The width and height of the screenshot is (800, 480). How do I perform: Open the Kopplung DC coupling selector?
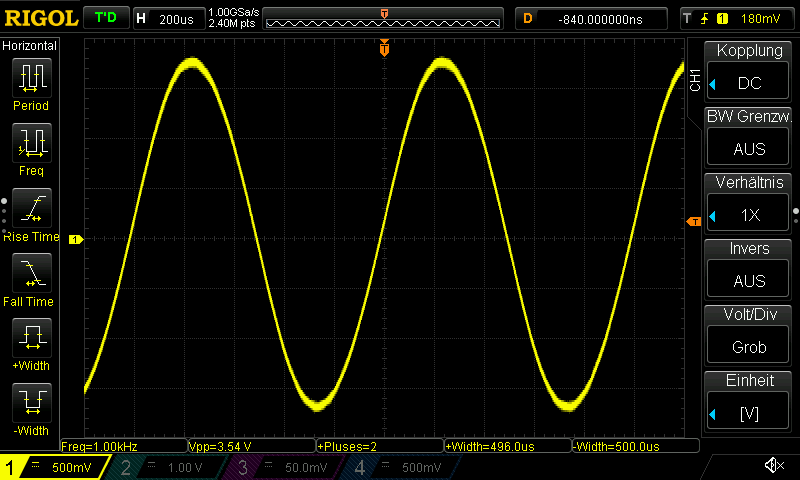(x=749, y=73)
